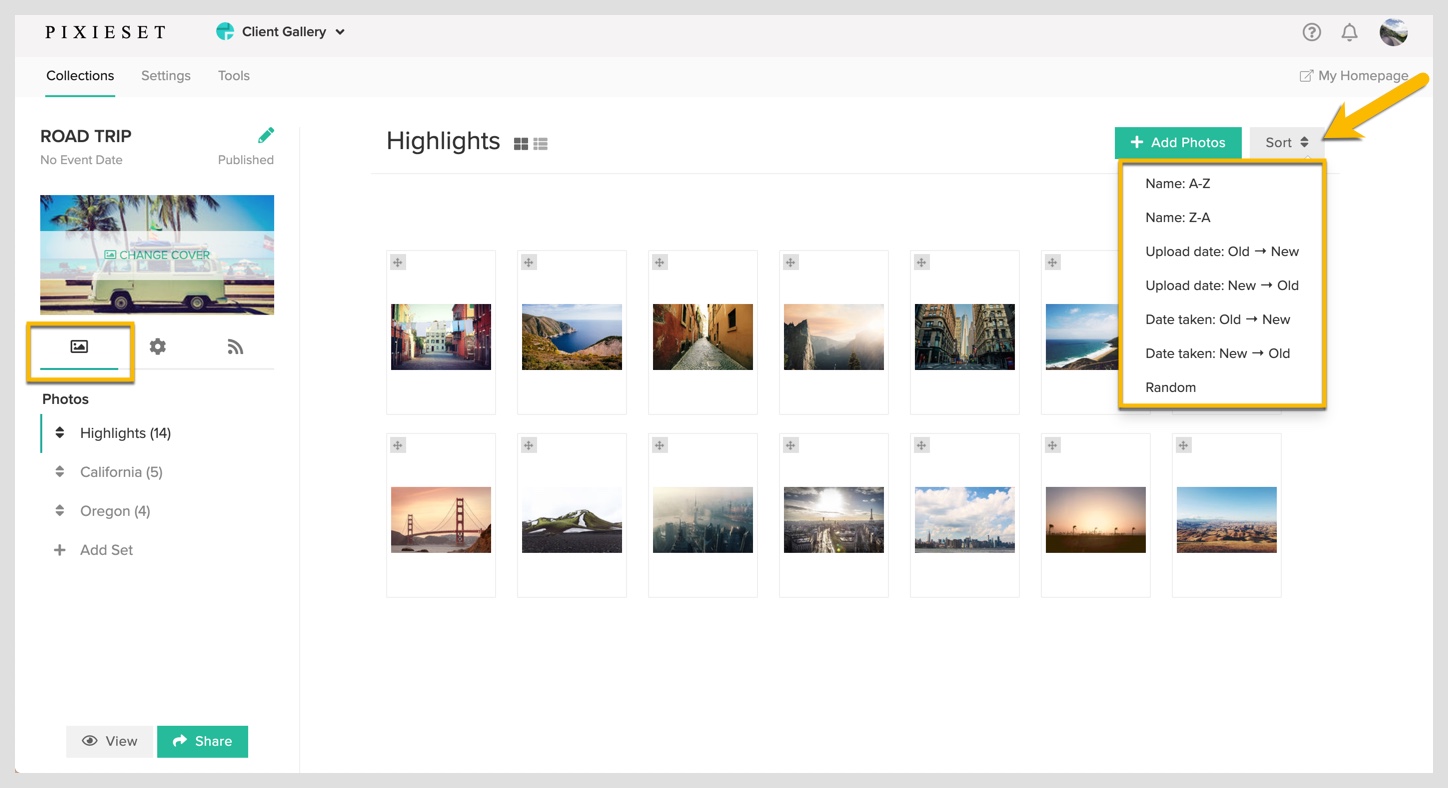Click the Client Gallery teal logo icon

[x=225, y=32]
